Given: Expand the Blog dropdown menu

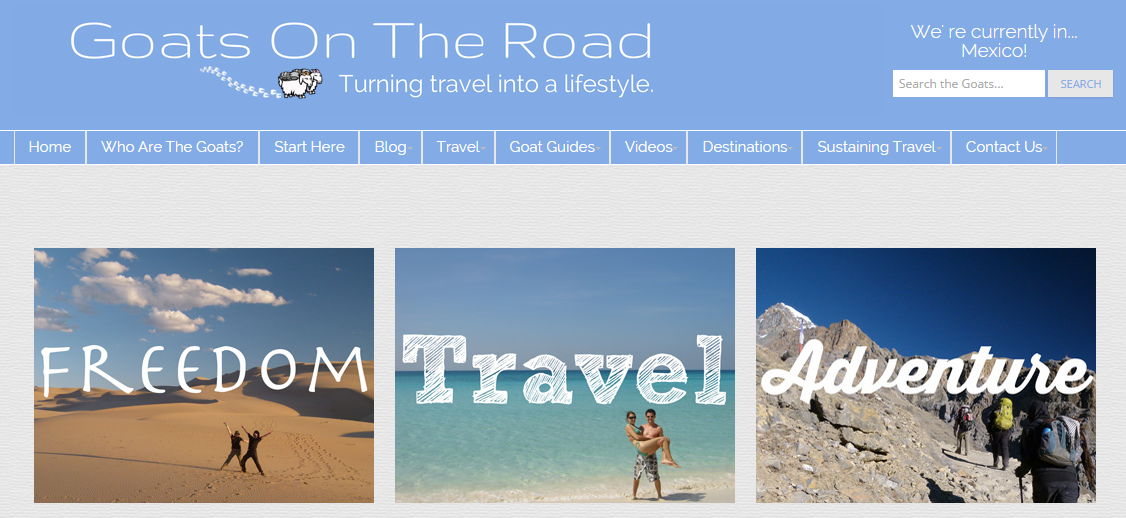Looking at the screenshot, I should [x=391, y=147].
